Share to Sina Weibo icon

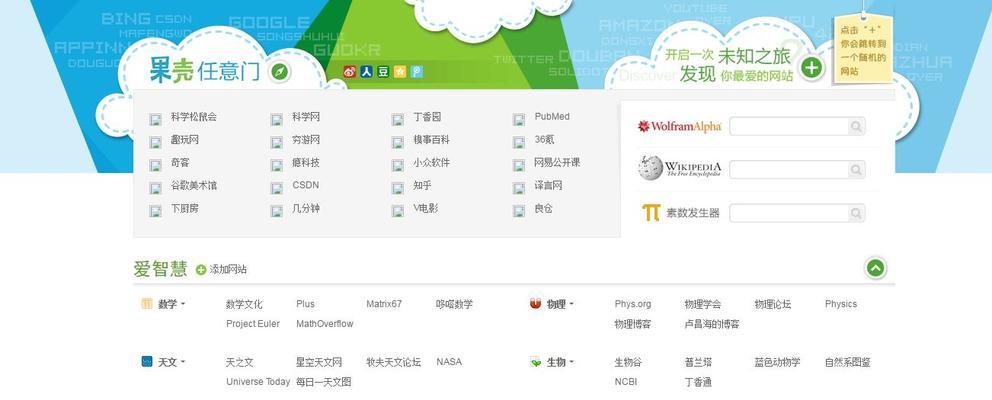click(350, 72)
